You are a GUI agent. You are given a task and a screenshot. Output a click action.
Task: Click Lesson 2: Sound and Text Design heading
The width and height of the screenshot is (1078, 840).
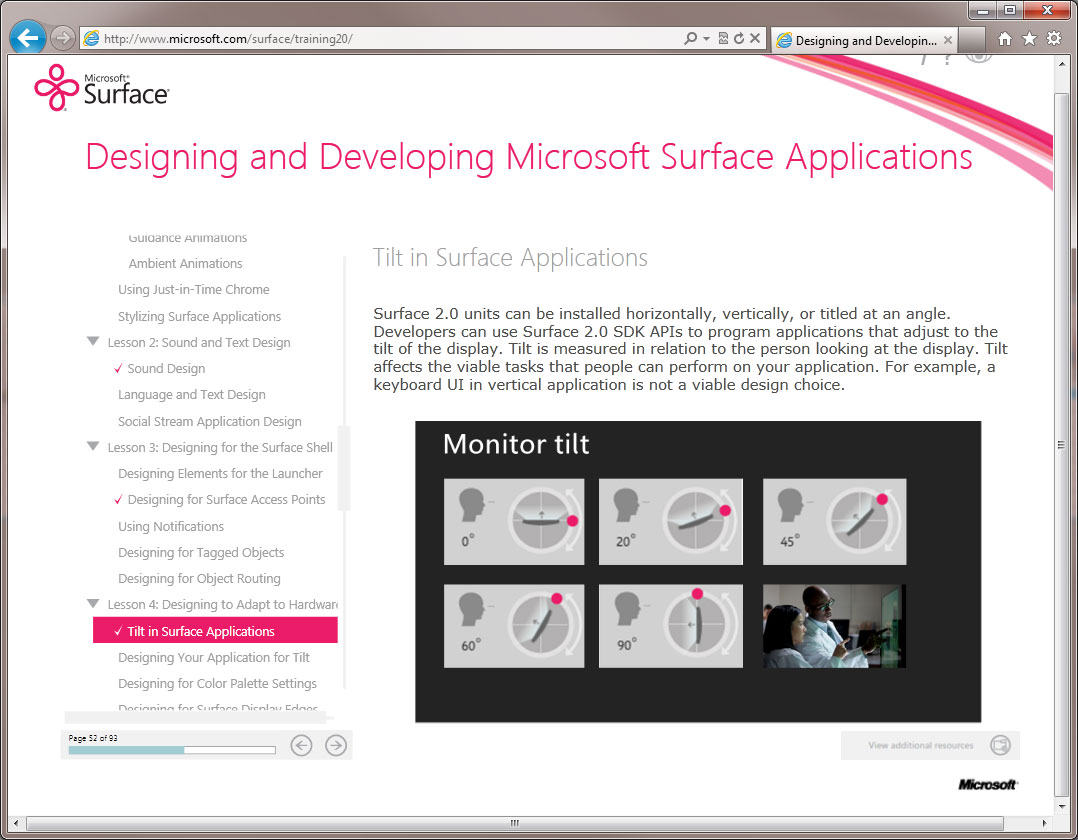tap(199, 342)
